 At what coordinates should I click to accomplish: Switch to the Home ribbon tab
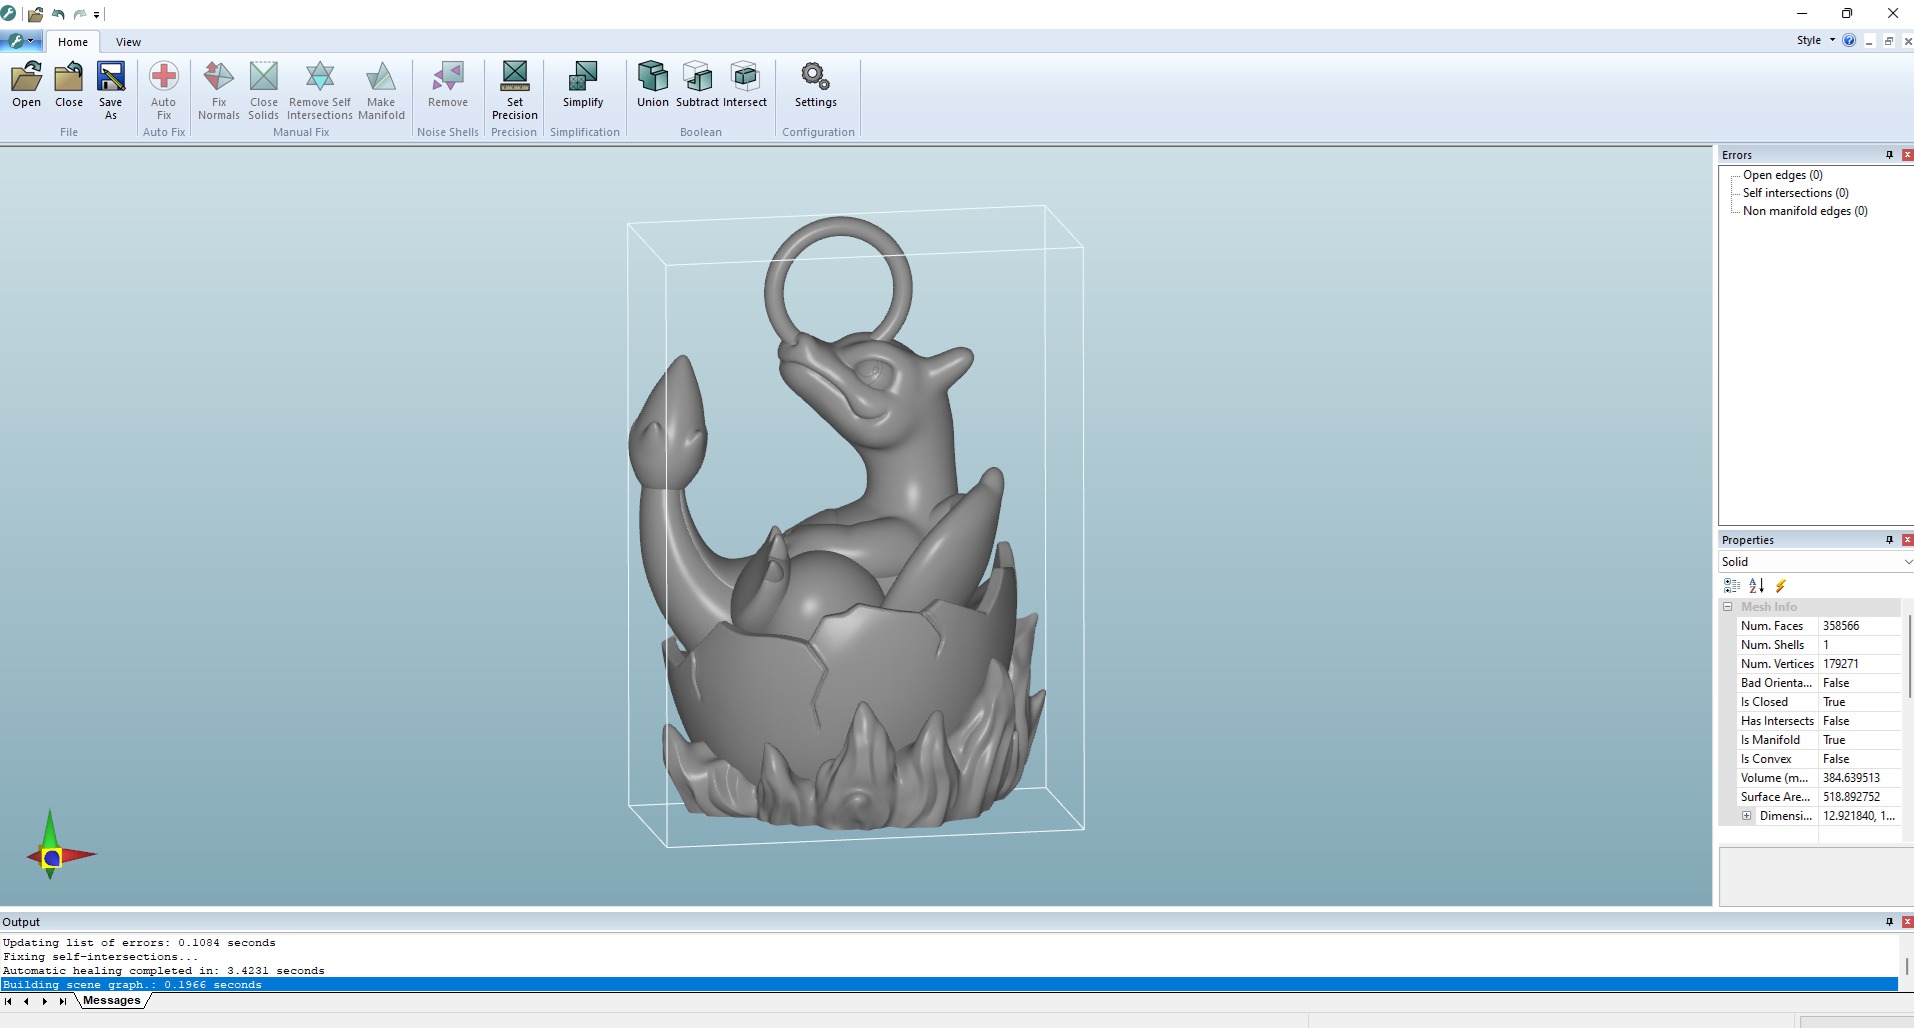73,42
